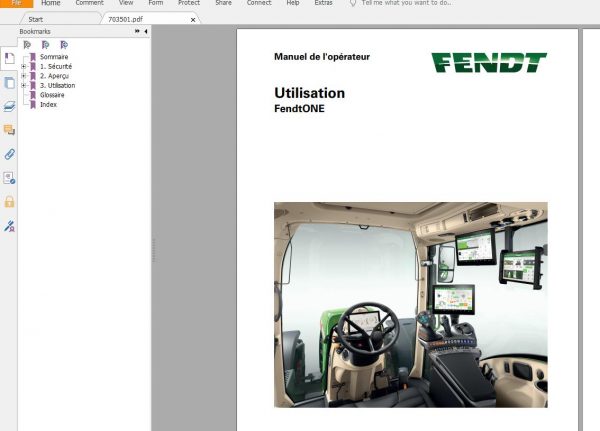Open the Form ribbon tab
Viewport: 600px width, 431px height.
[156, 3]
